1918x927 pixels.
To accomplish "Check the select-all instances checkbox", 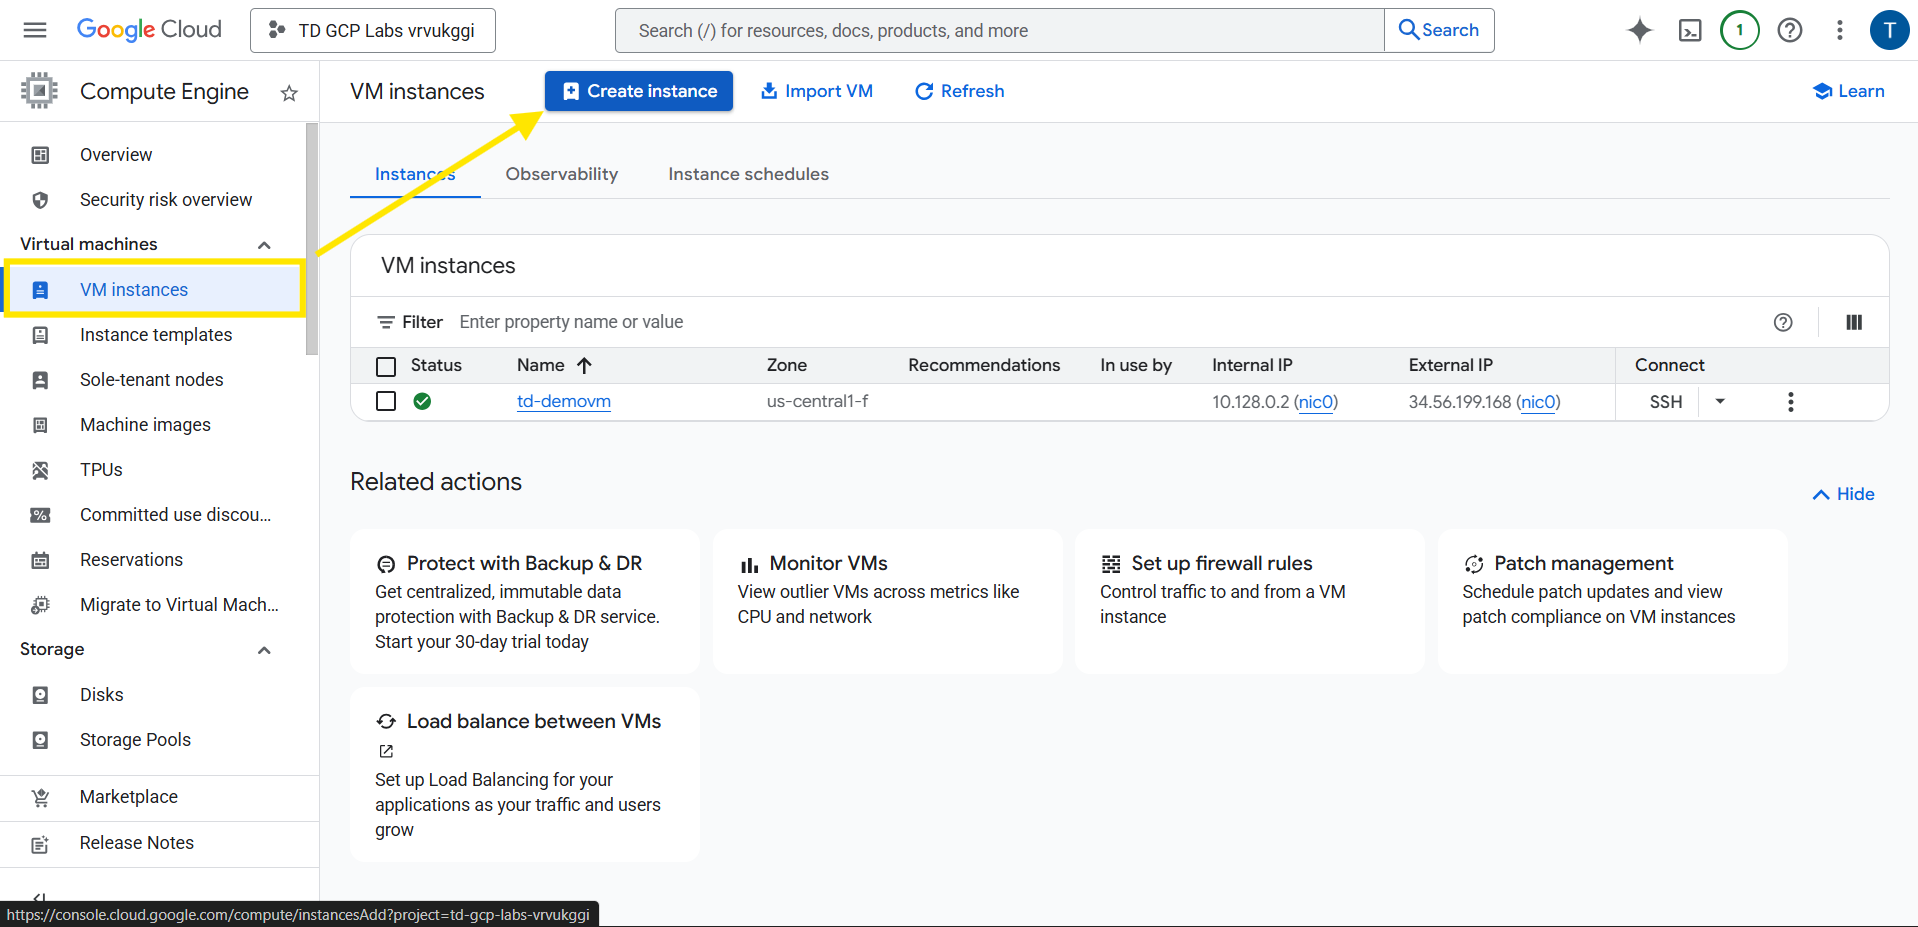I will point(386,366).
